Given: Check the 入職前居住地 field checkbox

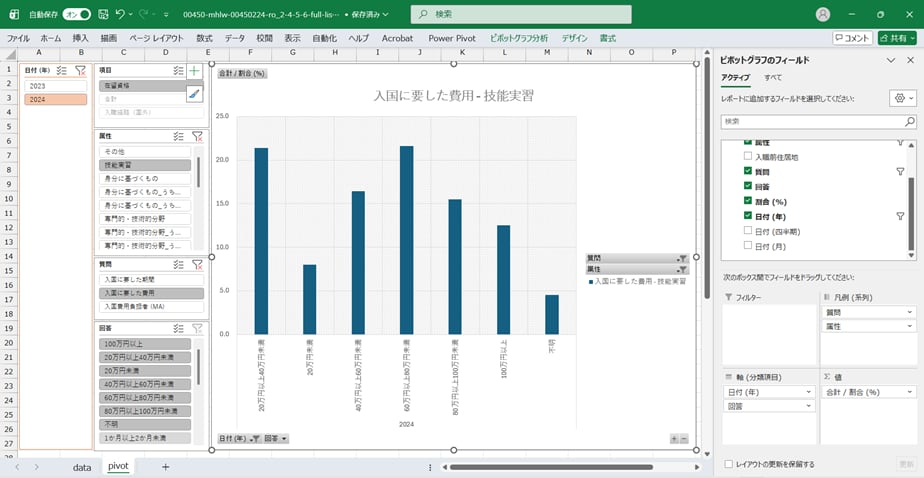Looking at the screenshot, I should click(747, 157).
